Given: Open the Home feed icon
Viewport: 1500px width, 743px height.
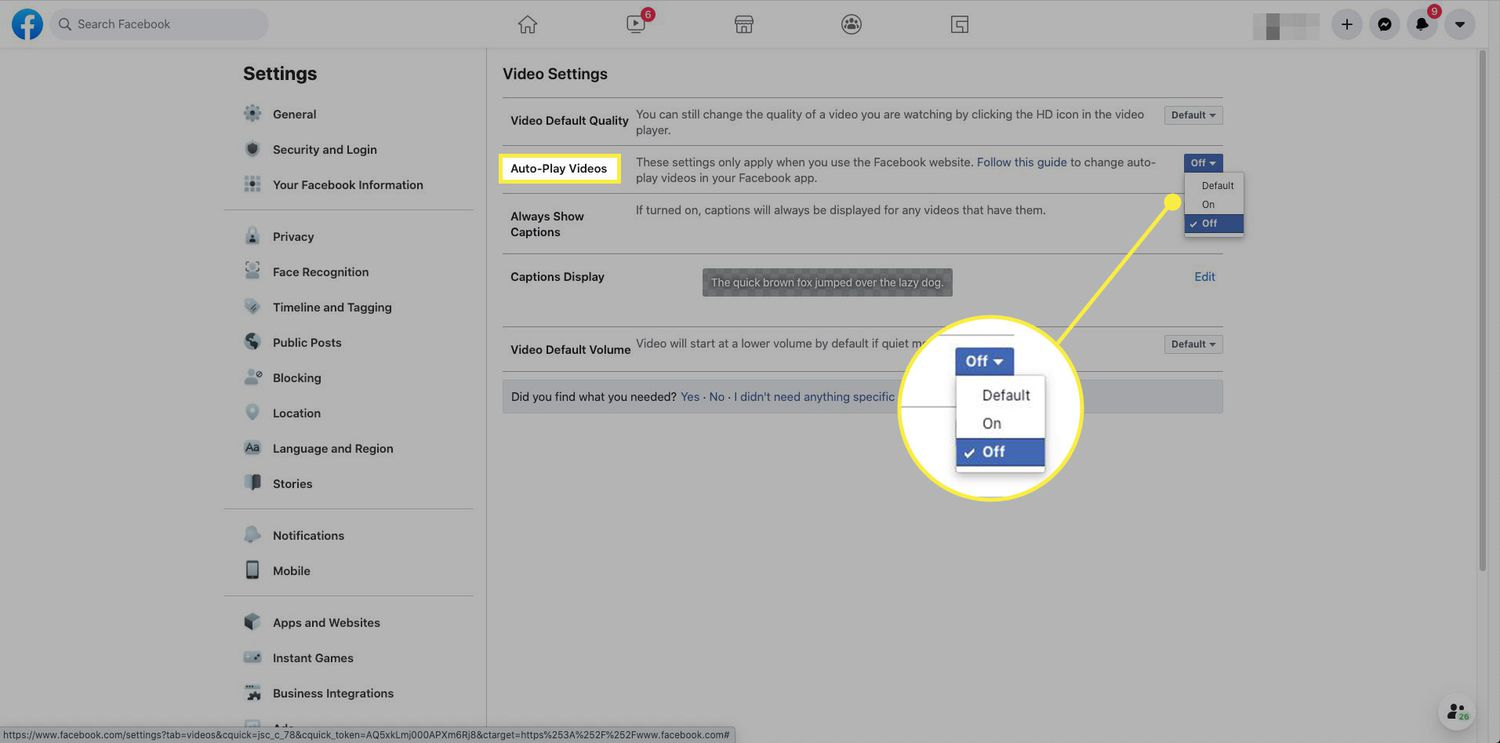Looking at the screenshot, I should tap(528, 24).
